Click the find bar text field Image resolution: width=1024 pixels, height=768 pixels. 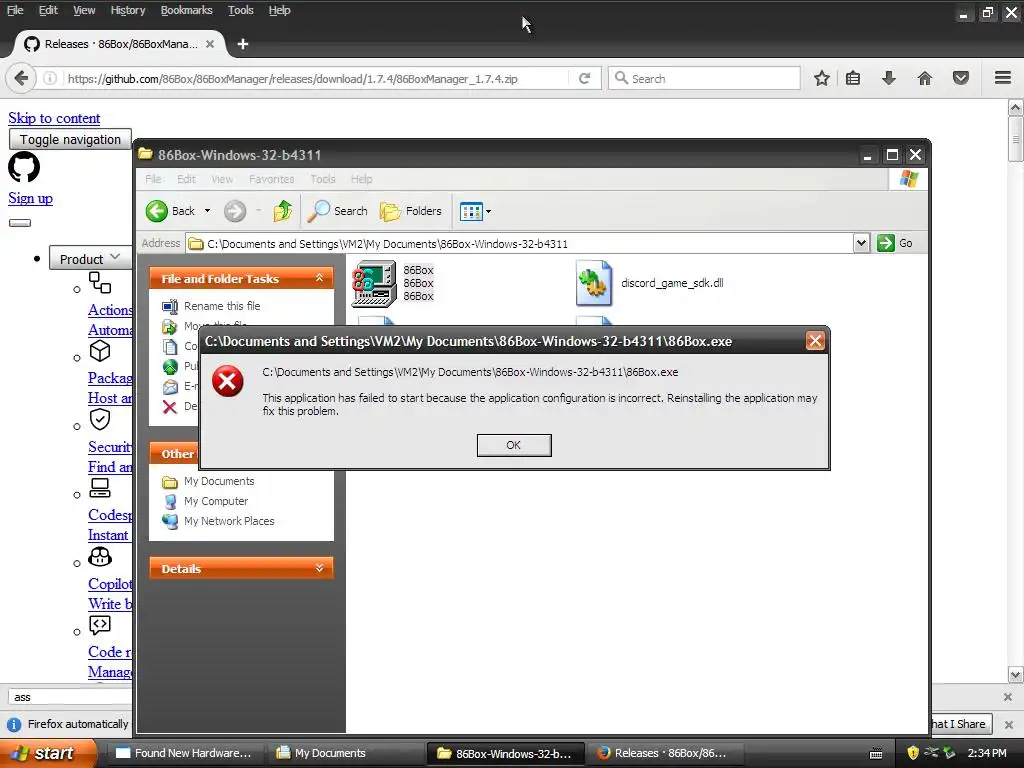pyautogui.click(x=71, y=697)
